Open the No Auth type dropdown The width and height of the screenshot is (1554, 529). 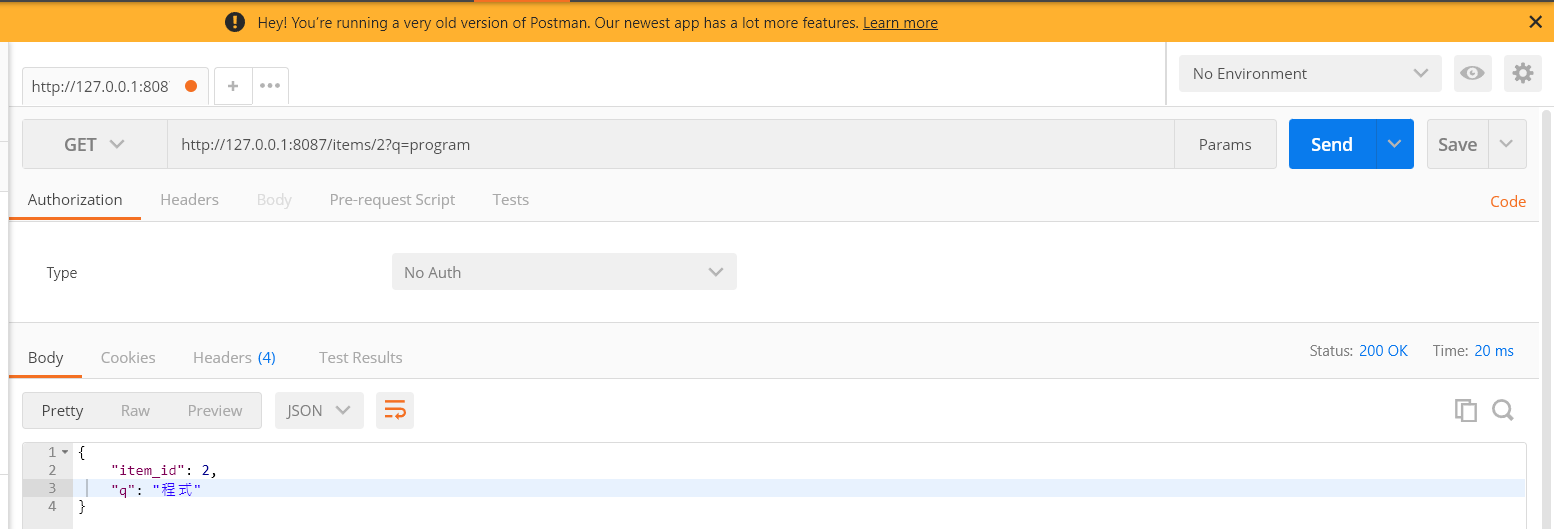[564, 272]
